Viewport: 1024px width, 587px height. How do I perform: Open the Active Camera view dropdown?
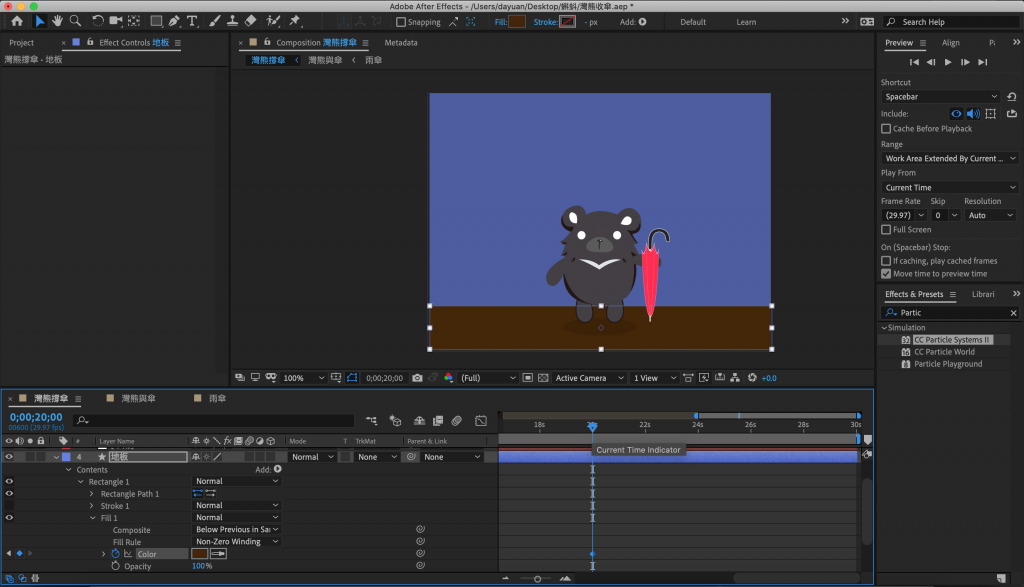590,378
